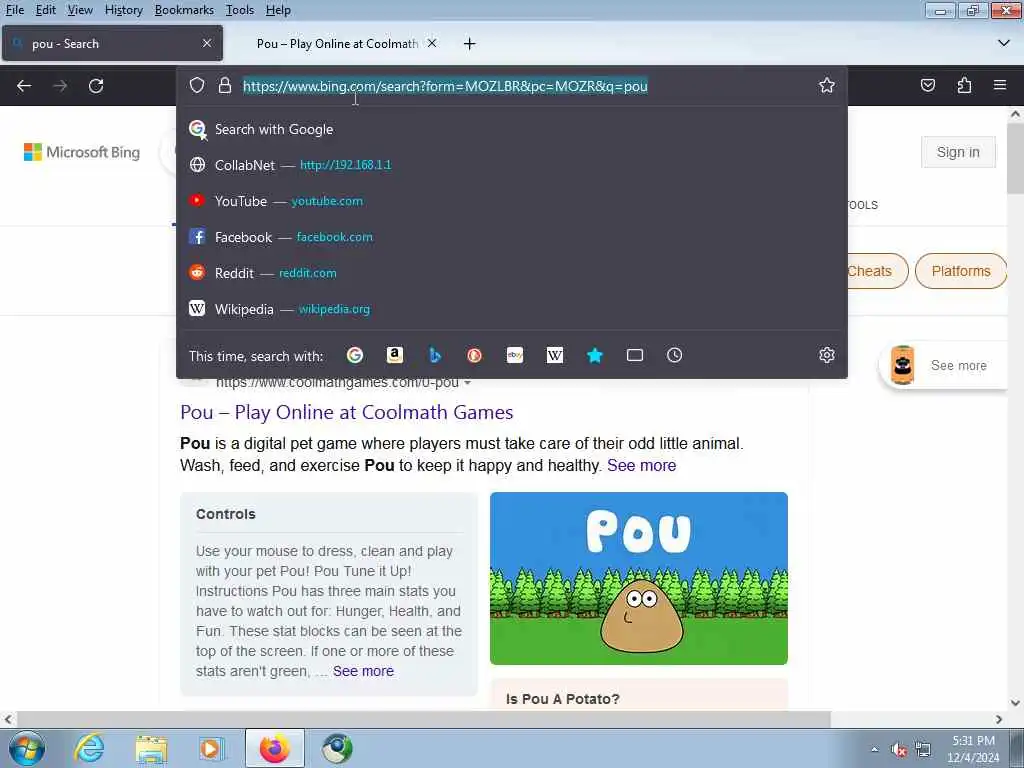
Task: Launch Internet Explorer from taskbar
Action: (88, 748)
